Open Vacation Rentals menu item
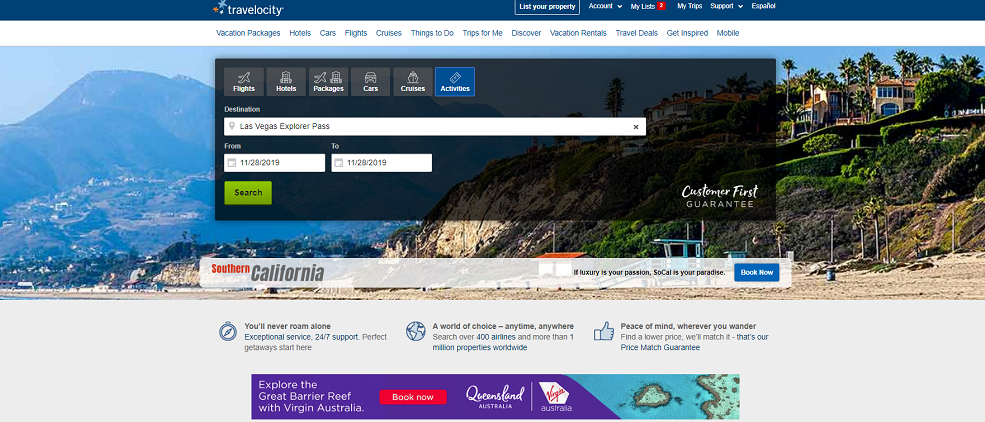Screen dimensions: 985x422 click(x=578, y=33)
